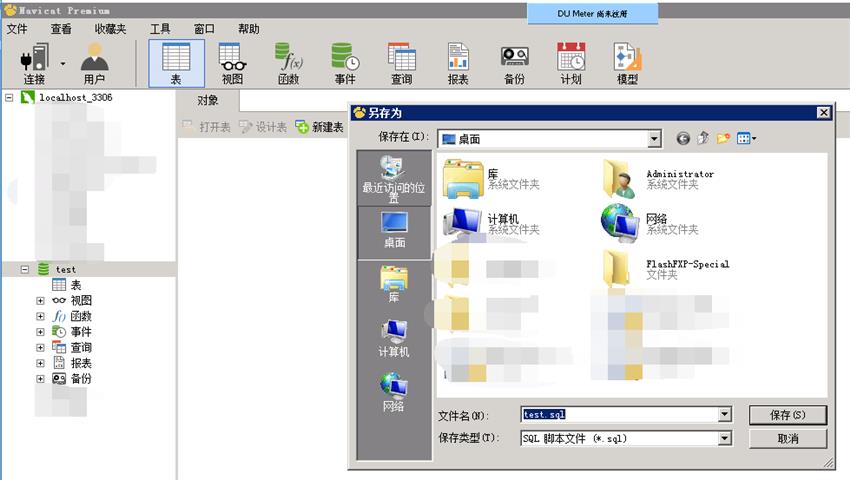Click the 报表 (Report) toolbar icon
The height and width of the screenshot is (480, 850).
coord(458,62)
